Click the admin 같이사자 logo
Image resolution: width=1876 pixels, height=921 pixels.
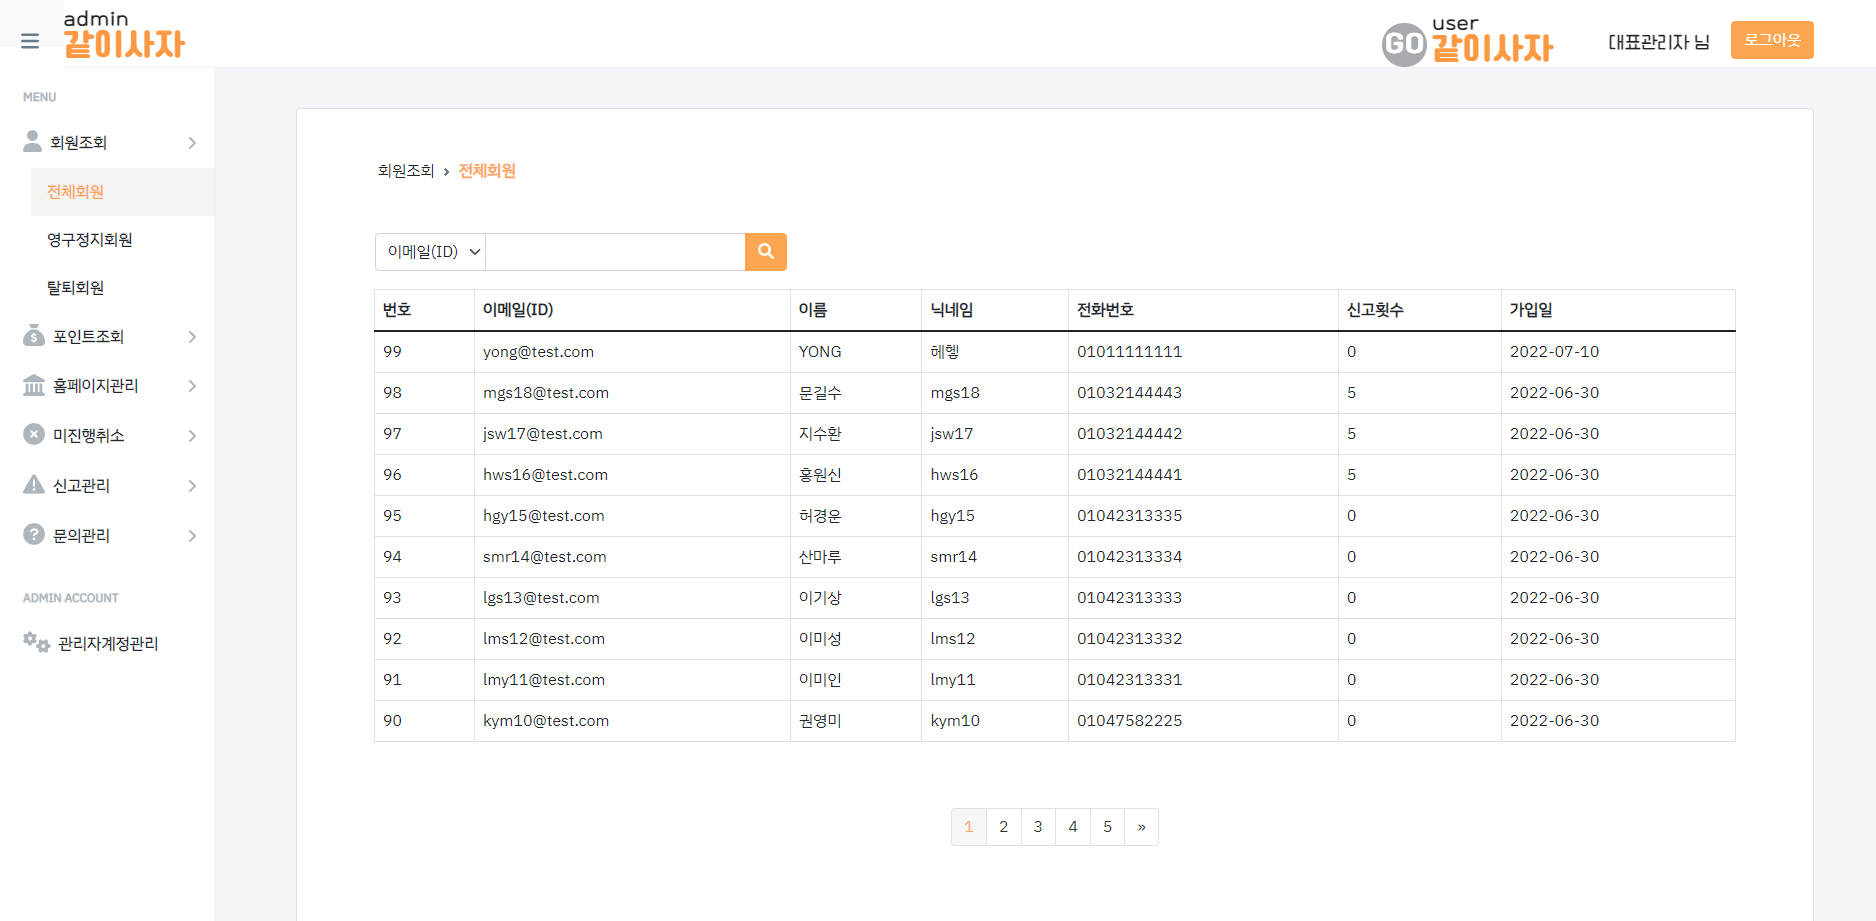click(124, 35)
